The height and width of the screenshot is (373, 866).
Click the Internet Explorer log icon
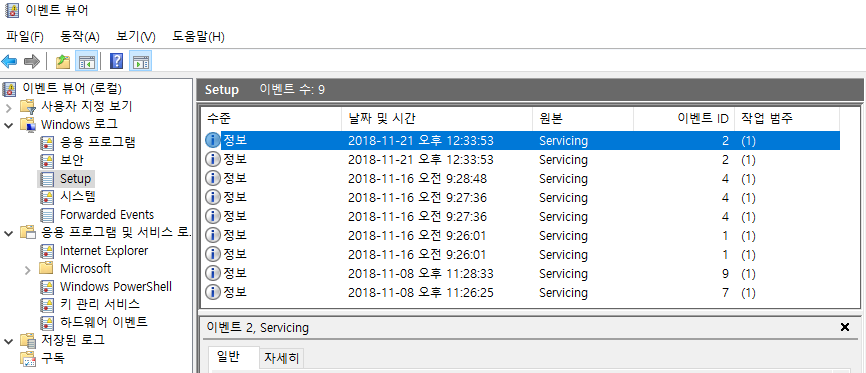click(47, 250)
